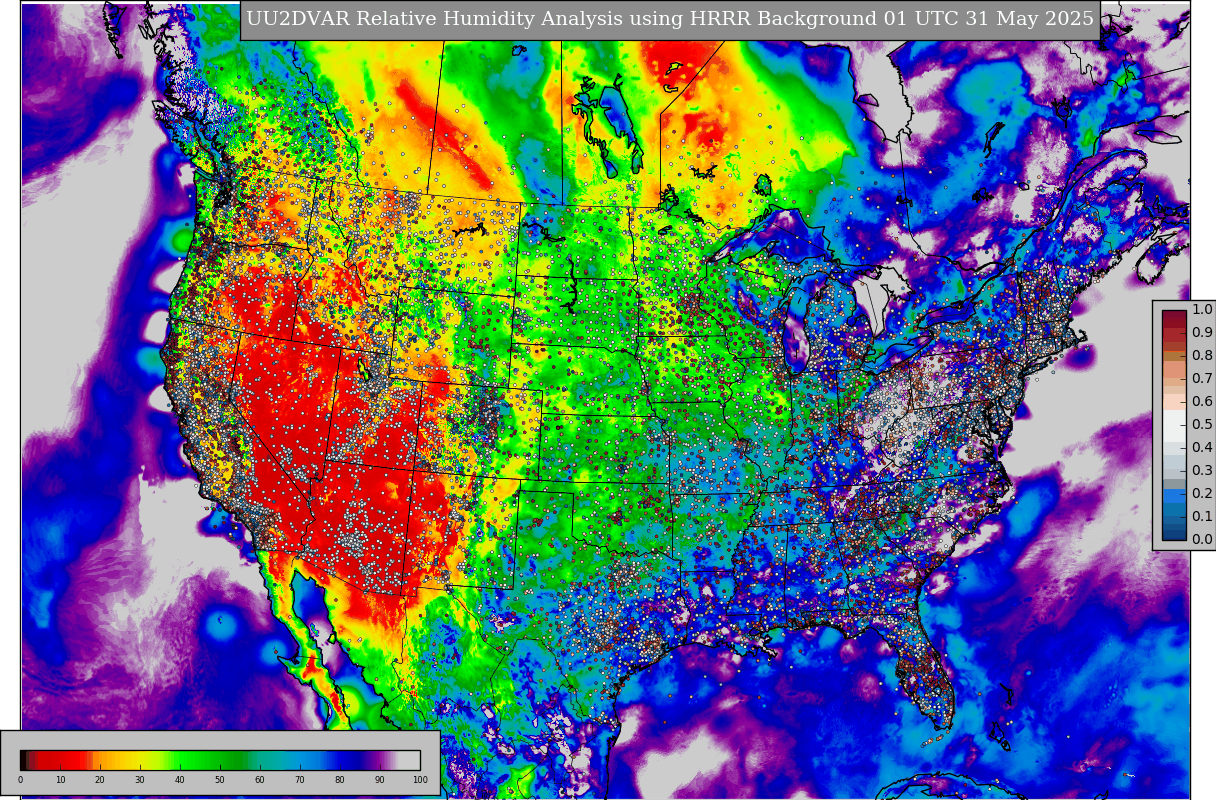The image size is (1216, 800).
Task: Click the '0.2' label on the right legend
Action: click(1202, 493)
